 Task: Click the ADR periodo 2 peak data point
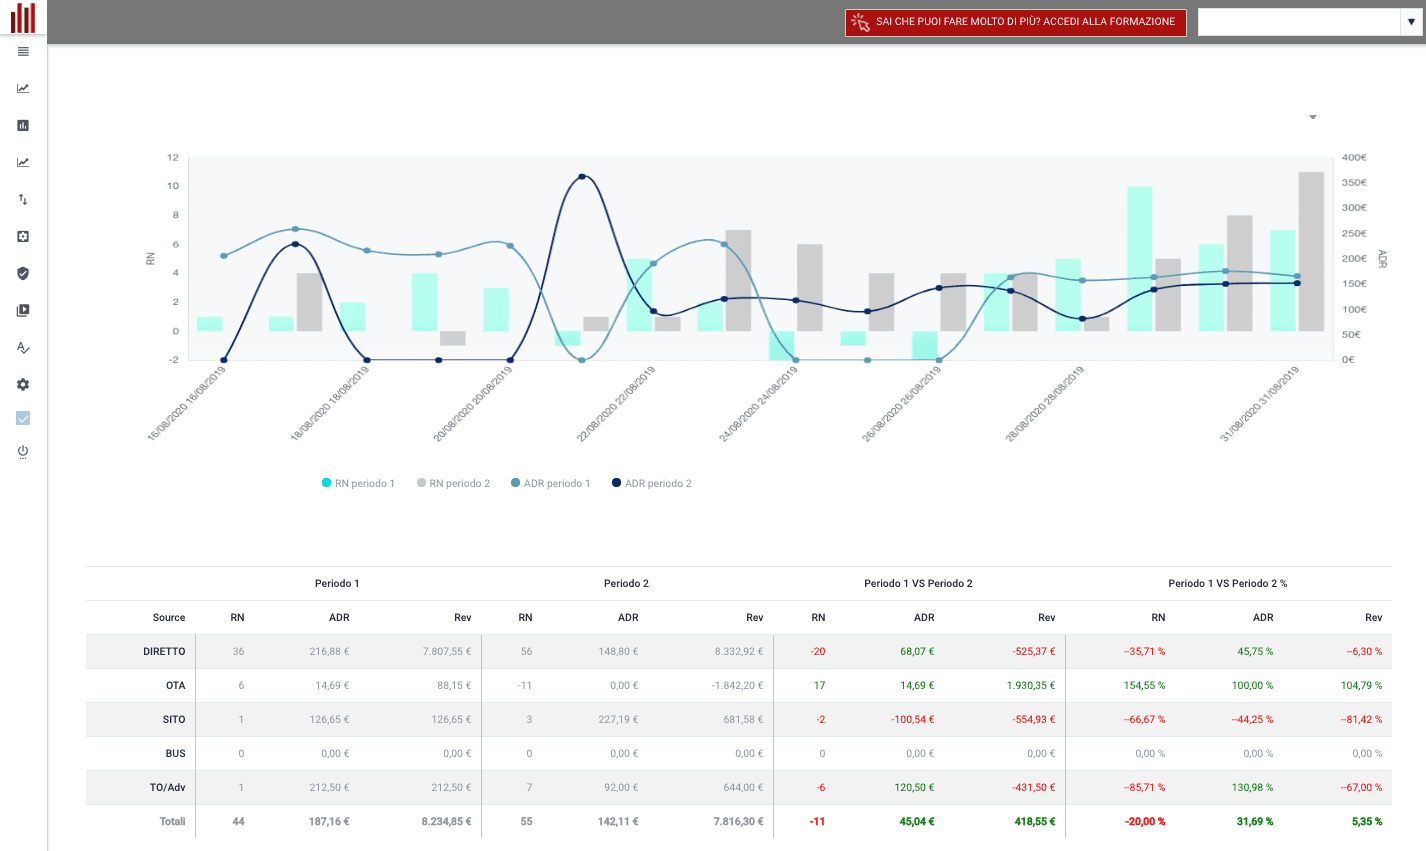tap(582, 177)
